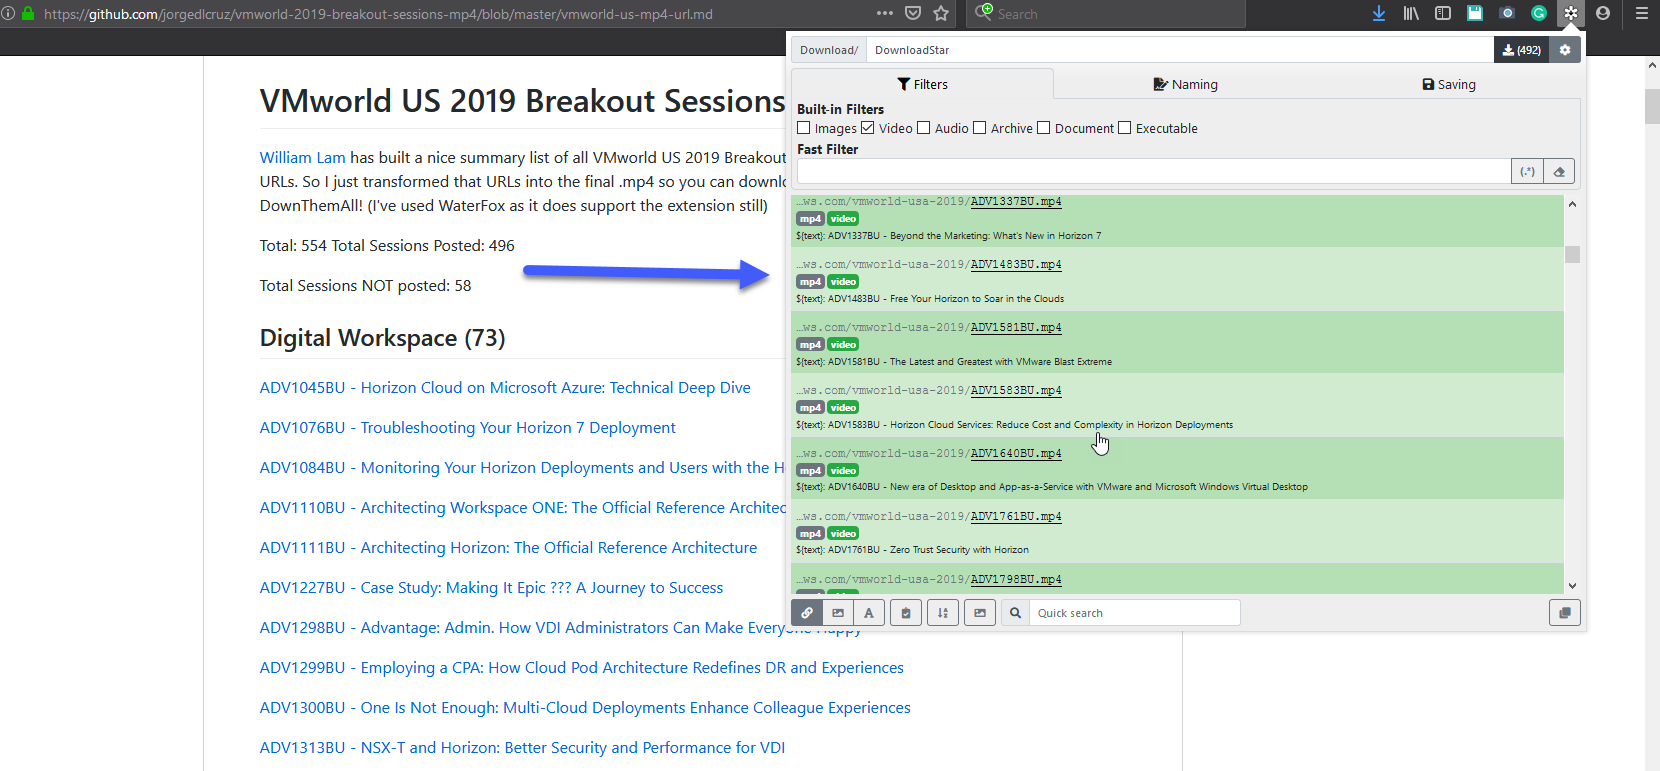Select the ADV1583BU.mp4 file link in results
Viewport: 1660px width, 771px height.
coord(1016,390)
